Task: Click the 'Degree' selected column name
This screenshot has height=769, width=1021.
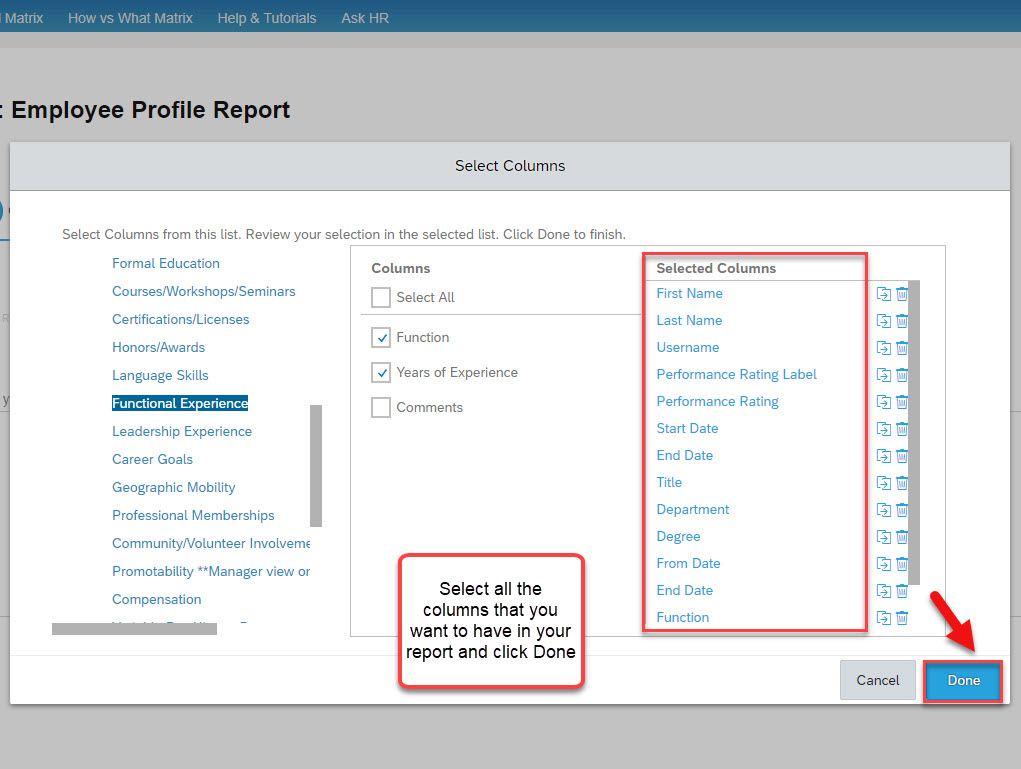Action: pos(678,537)
